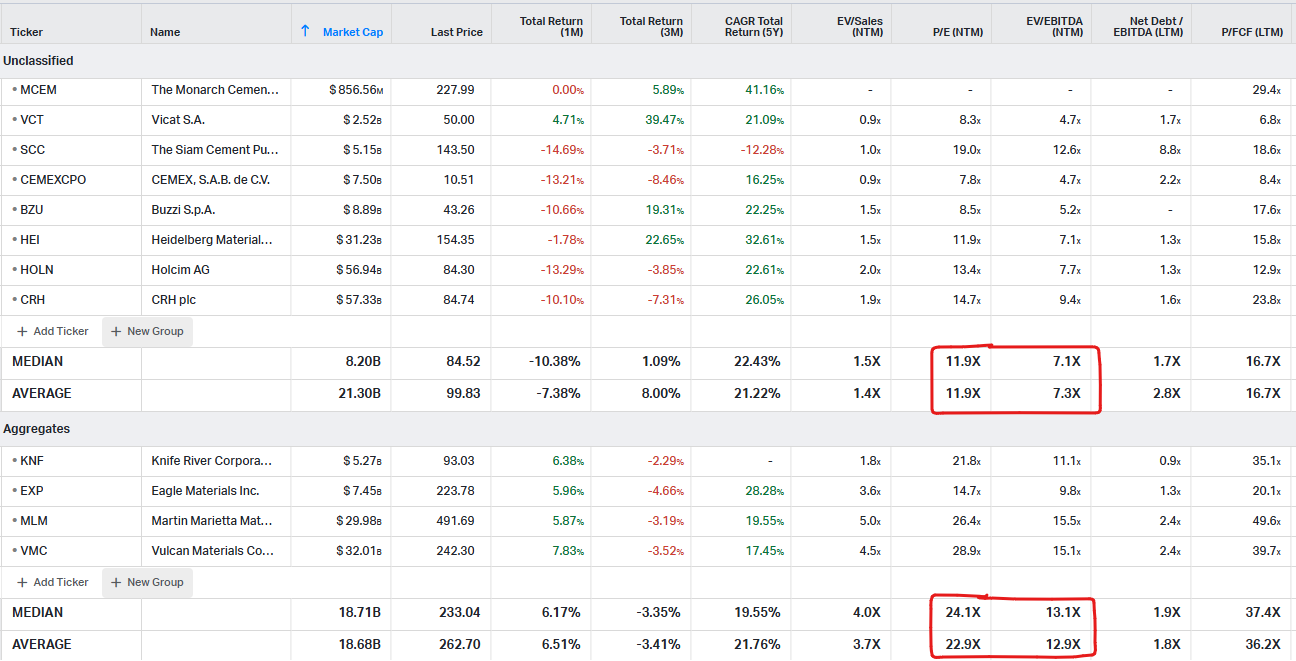Select the Vulcan Materials company name
Image resolution: width=1296 pixels, height=661 pixels.
pyautogui.click(x=213, y=551)
